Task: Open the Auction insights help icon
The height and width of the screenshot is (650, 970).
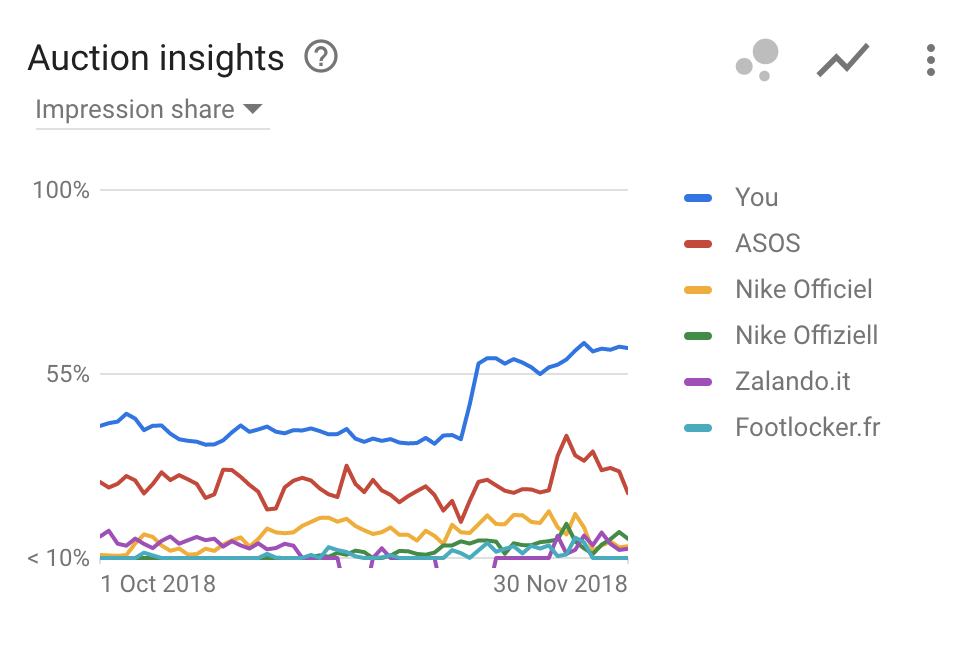Action: pos(321,57)
